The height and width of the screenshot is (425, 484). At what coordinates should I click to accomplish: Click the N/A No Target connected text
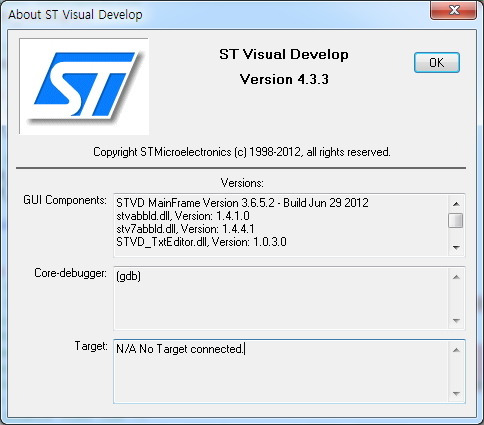coord(180,349)
